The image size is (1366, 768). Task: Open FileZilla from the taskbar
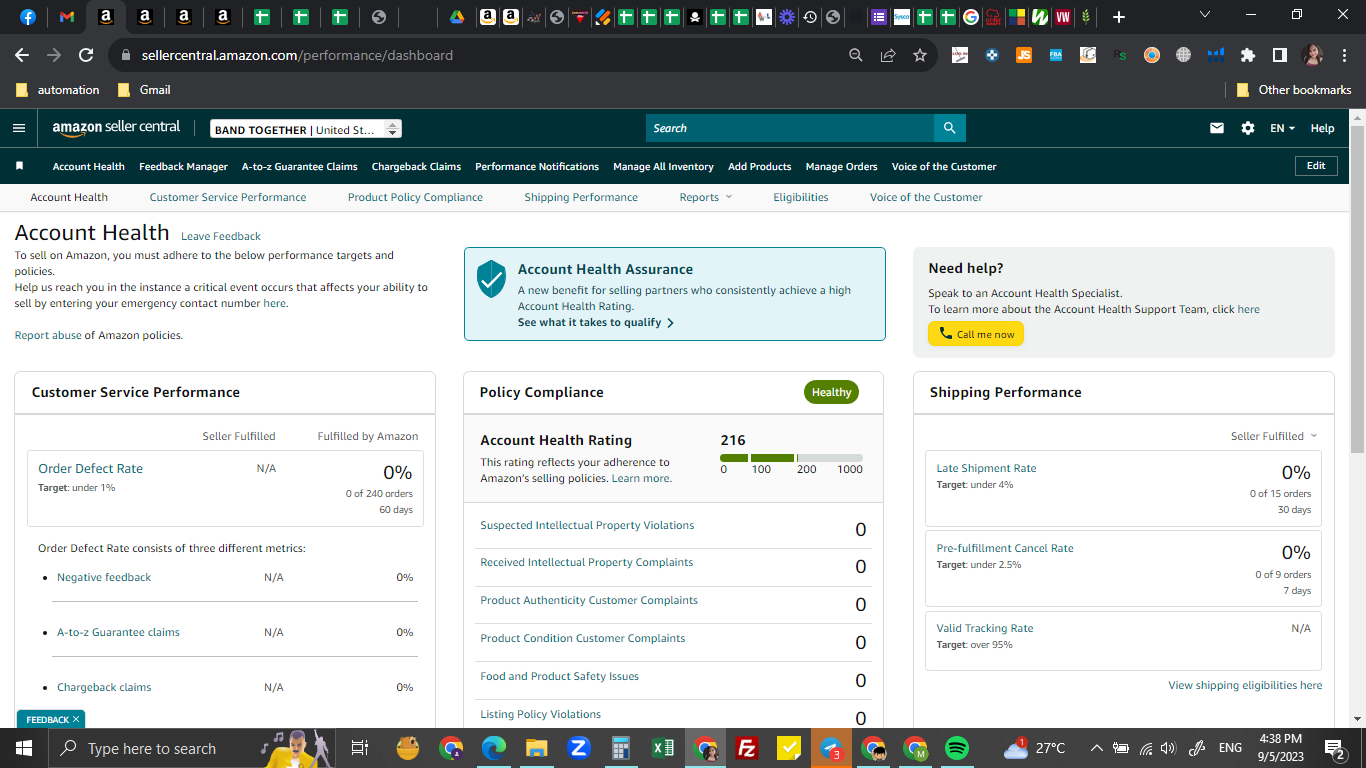coord(746,748)
